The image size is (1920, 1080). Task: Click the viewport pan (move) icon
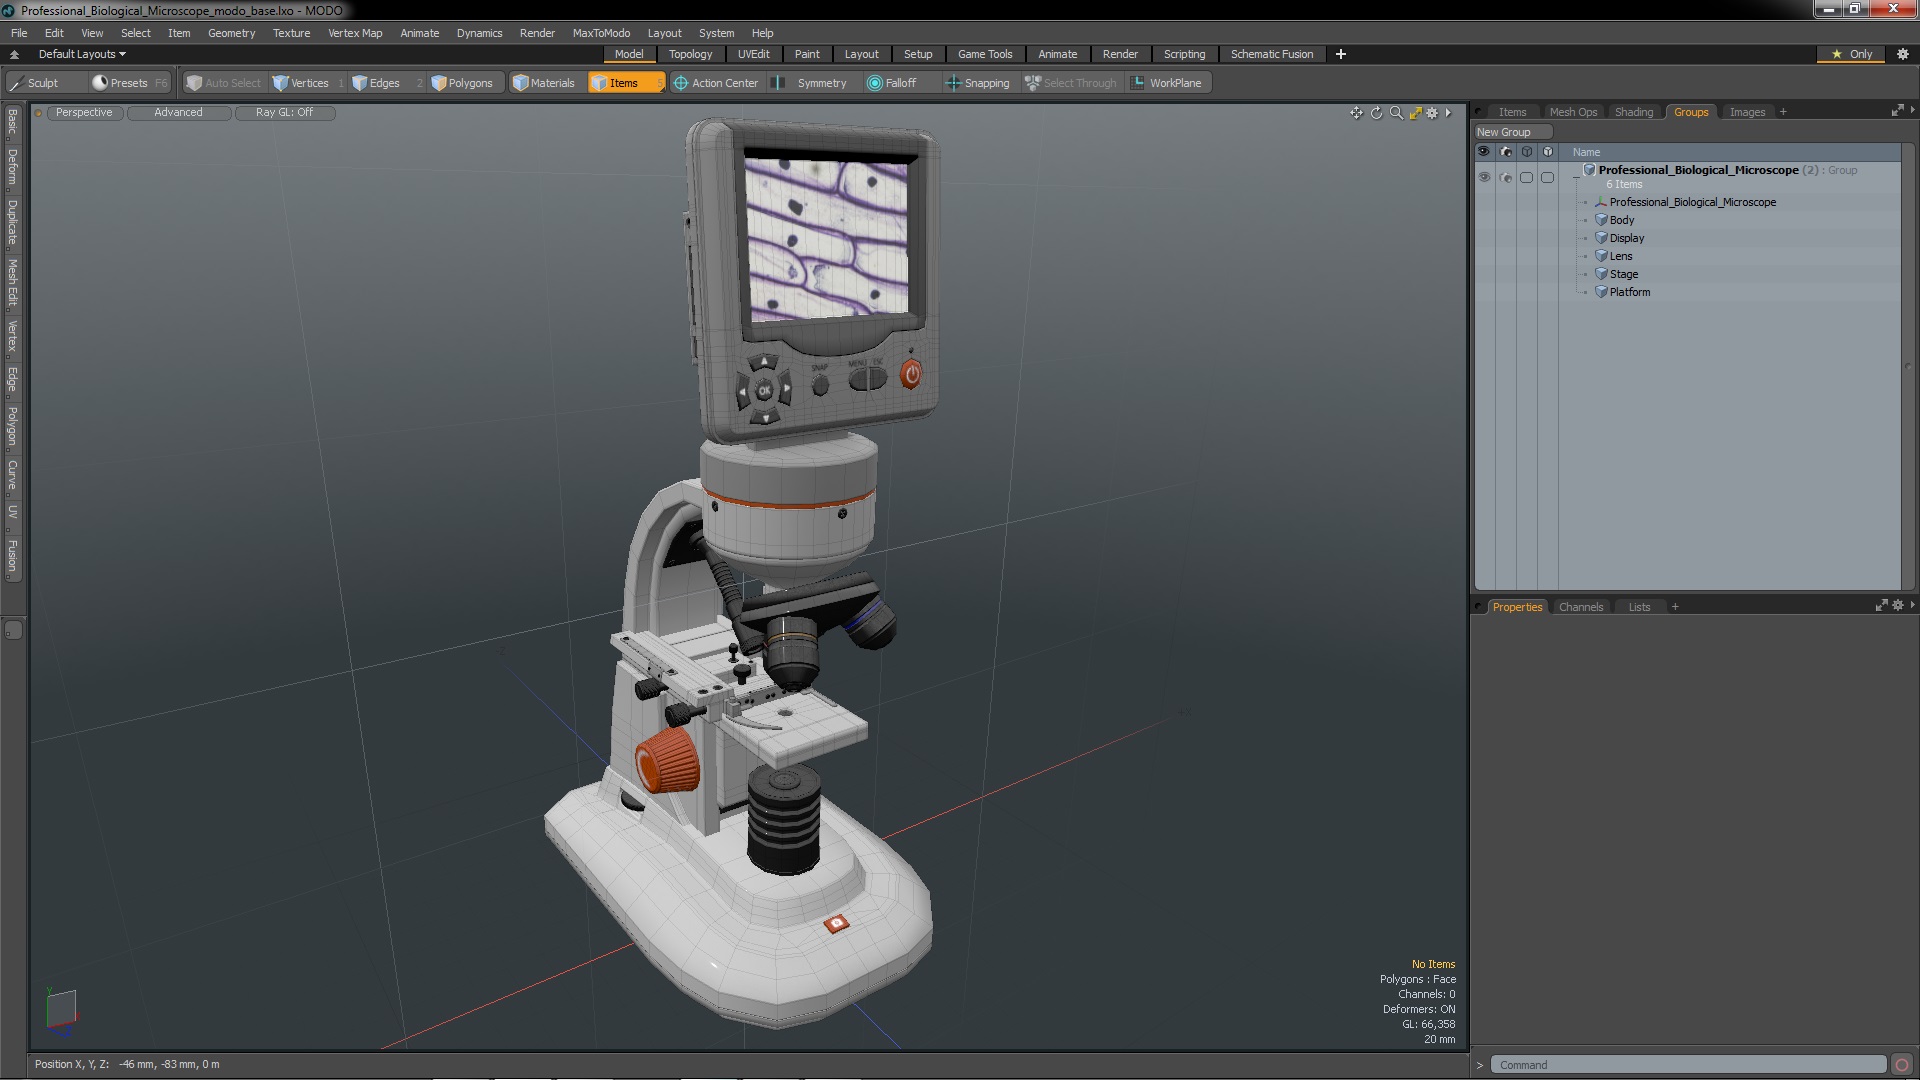(1356, 113)
